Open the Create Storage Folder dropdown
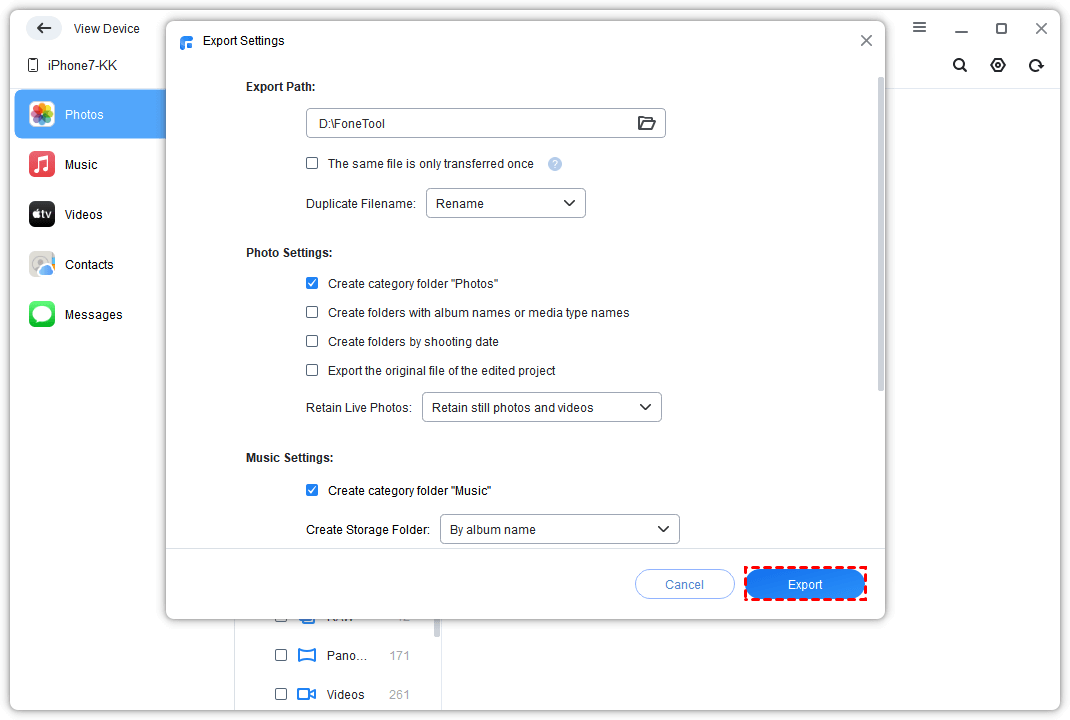Screen dimensions: 1070x720 point(559,529)
